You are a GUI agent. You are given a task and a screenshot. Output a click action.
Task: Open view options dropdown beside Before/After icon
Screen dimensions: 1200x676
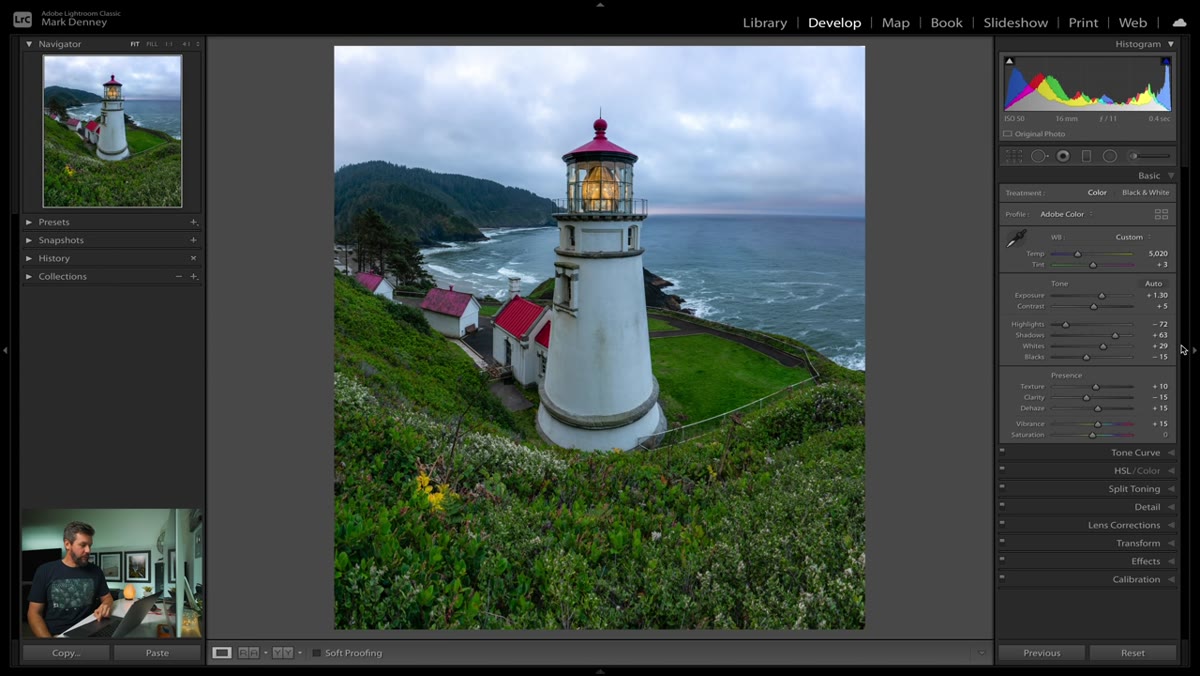[300, 653]
